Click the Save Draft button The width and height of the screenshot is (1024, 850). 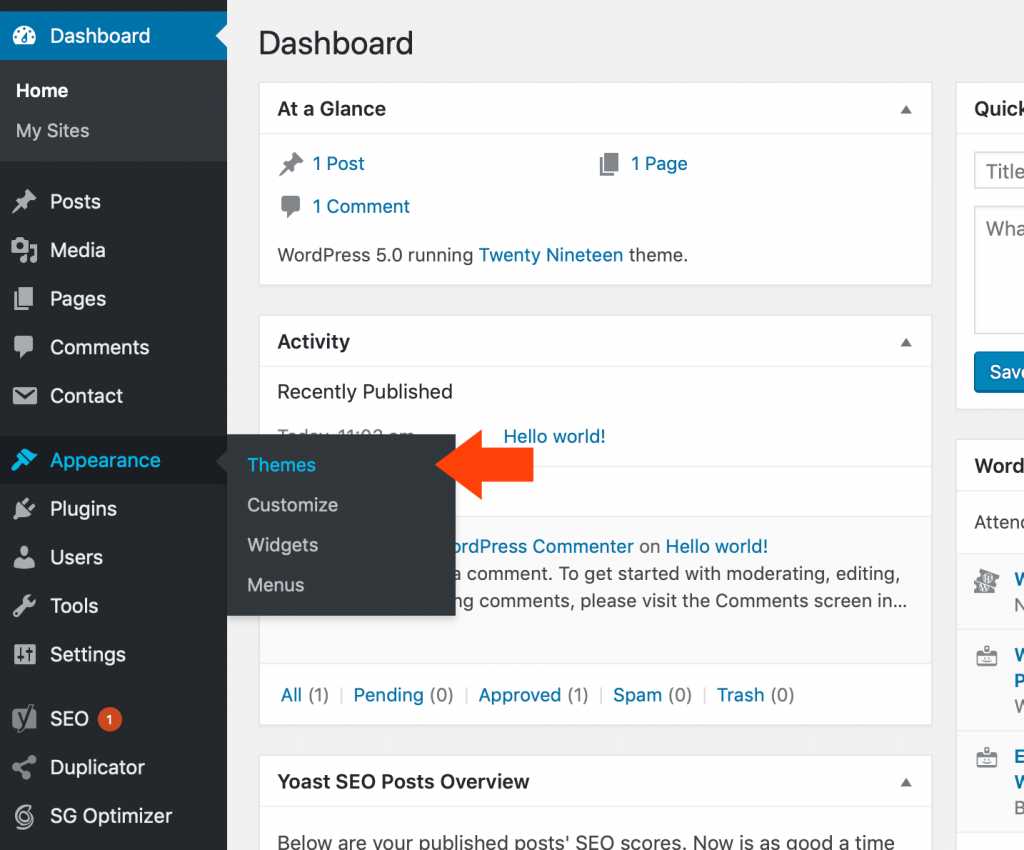tap(999, 372)
